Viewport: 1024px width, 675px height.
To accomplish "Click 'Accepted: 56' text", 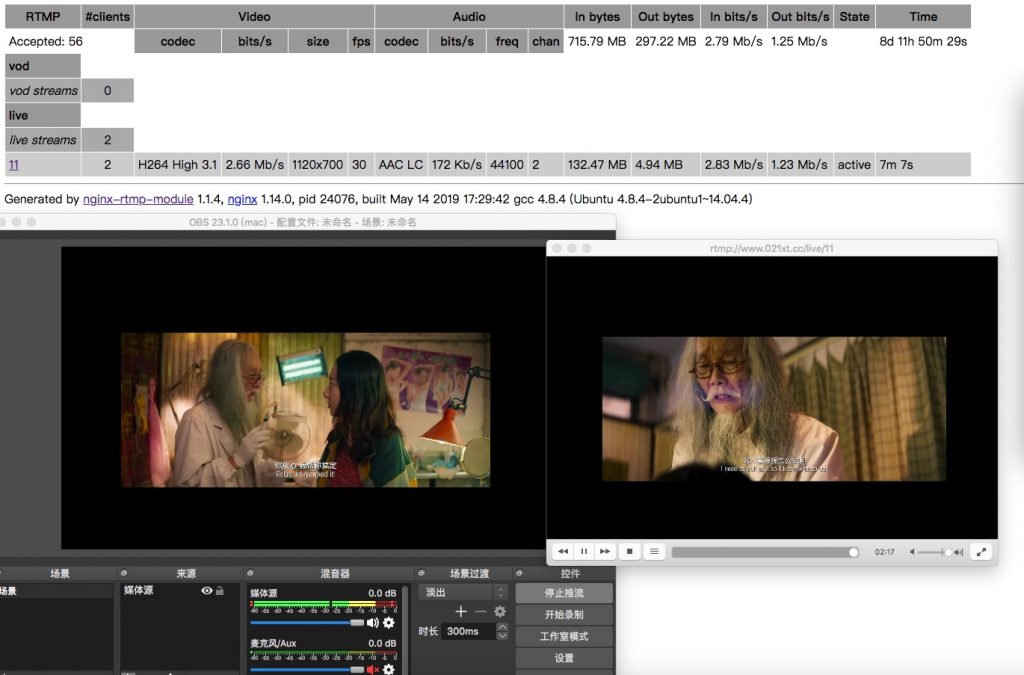I will pos(46,41).
